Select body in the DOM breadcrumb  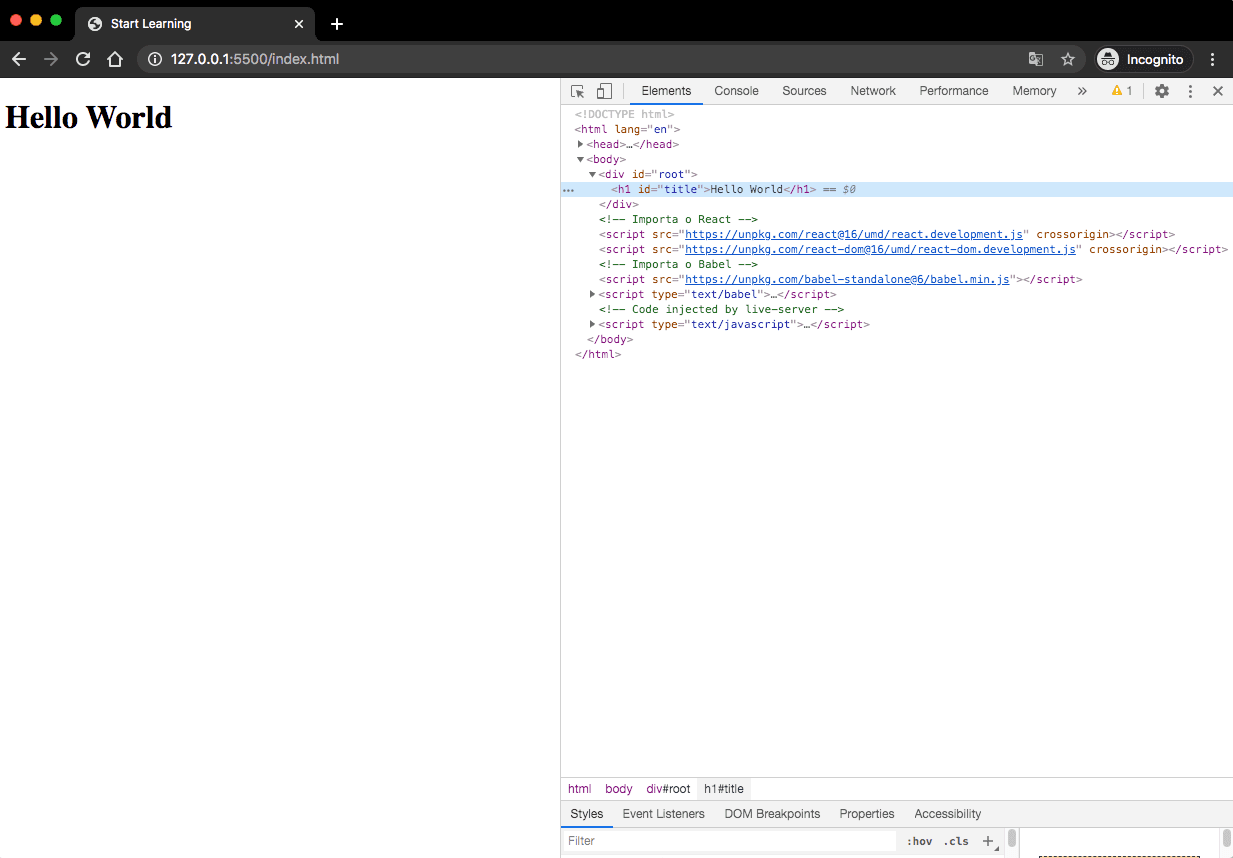618,789
